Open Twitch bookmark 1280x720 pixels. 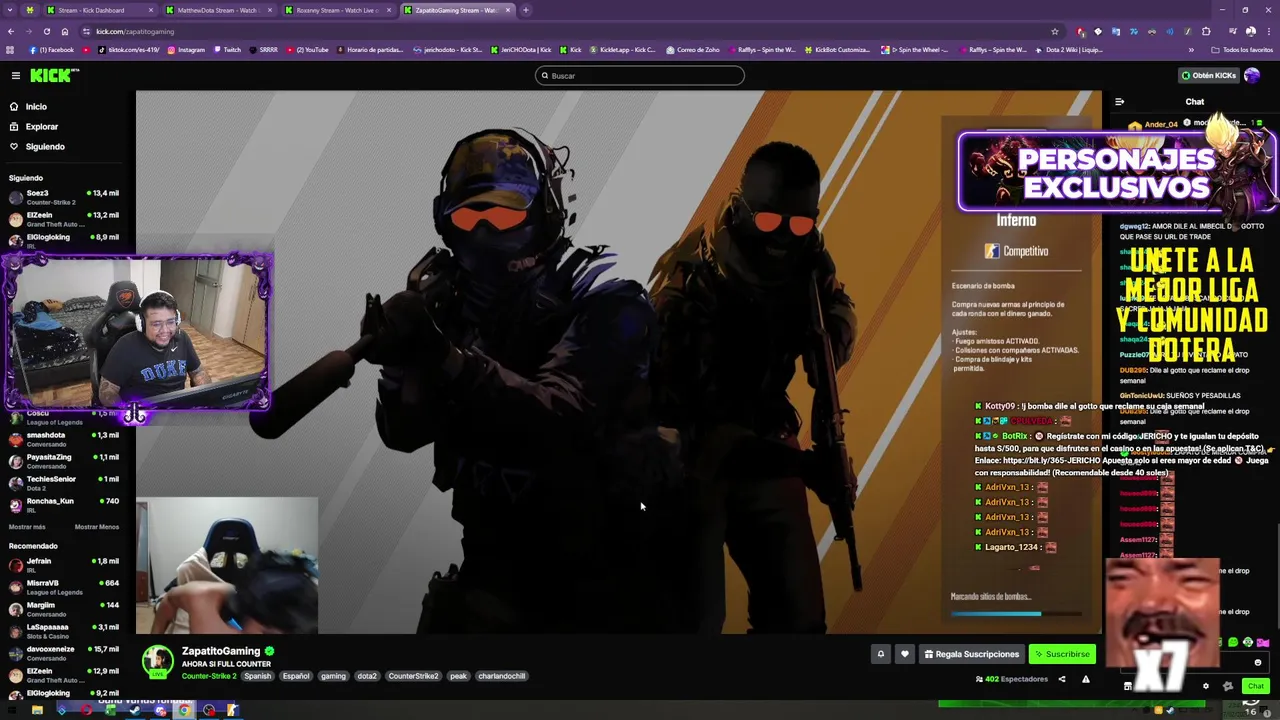point(227,50)
